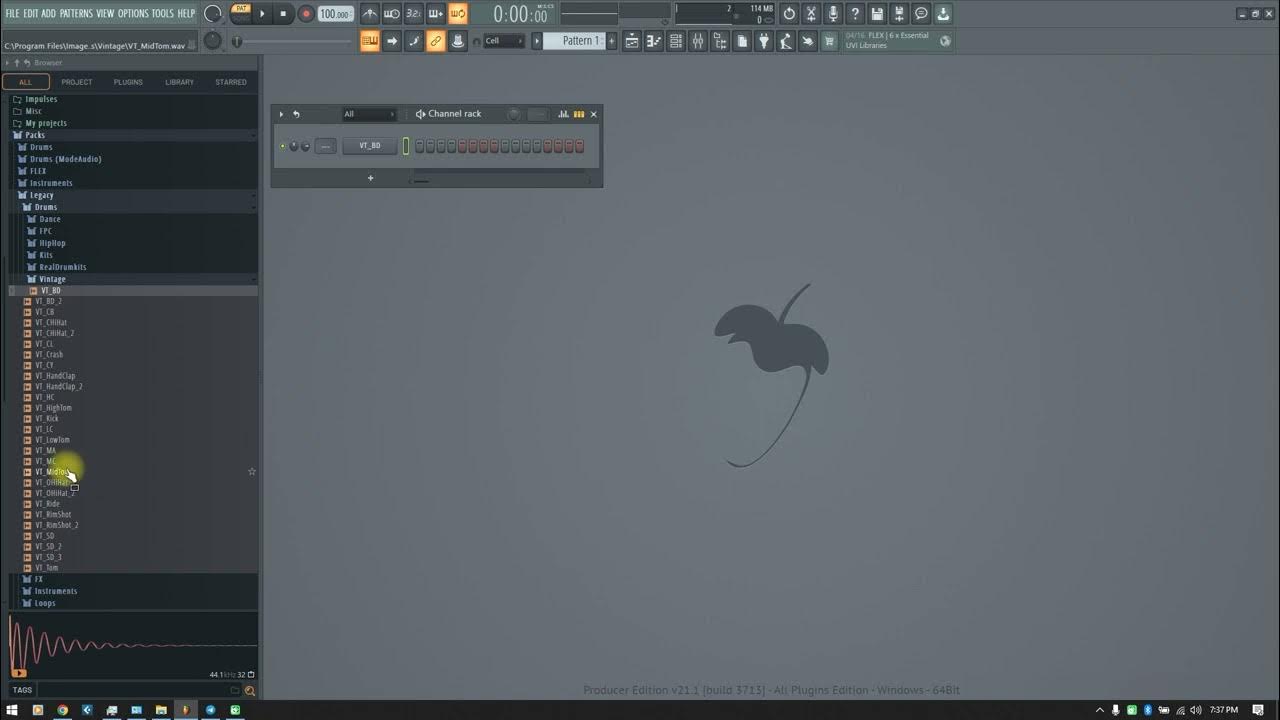The height and width of the screenshot is (720, 1280).
Task: Toggle the overdub/blend recording icon
Action: pos(435,14)
